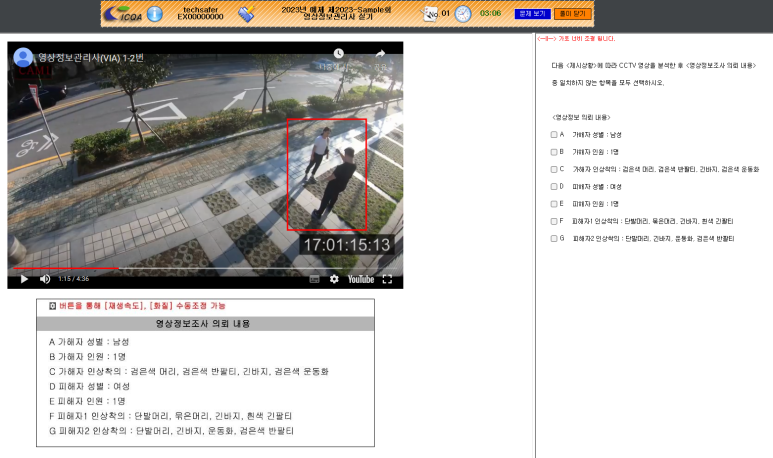Click the video time 1:15 / 4:36
Viewport: 773px width, 458px height.
[x=73, y=279]
